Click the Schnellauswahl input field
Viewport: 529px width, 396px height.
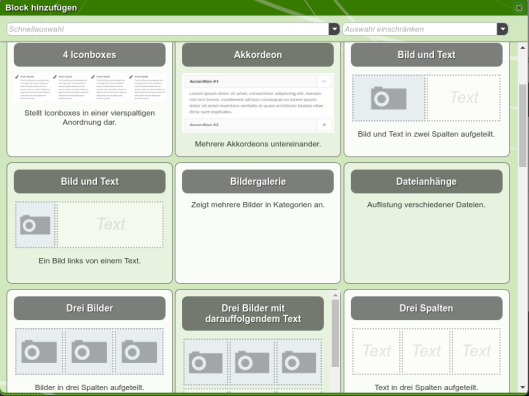click(x=168, y=29)
